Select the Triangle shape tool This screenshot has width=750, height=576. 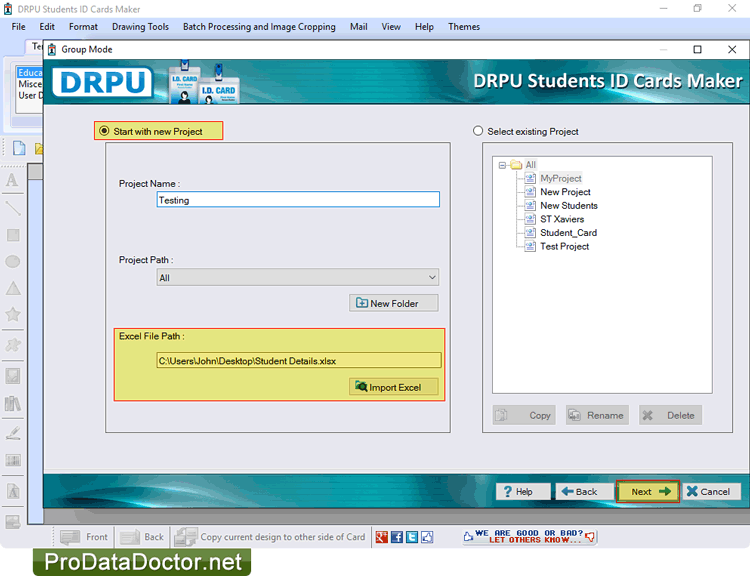pyautogui.click(x=13, y=288)
